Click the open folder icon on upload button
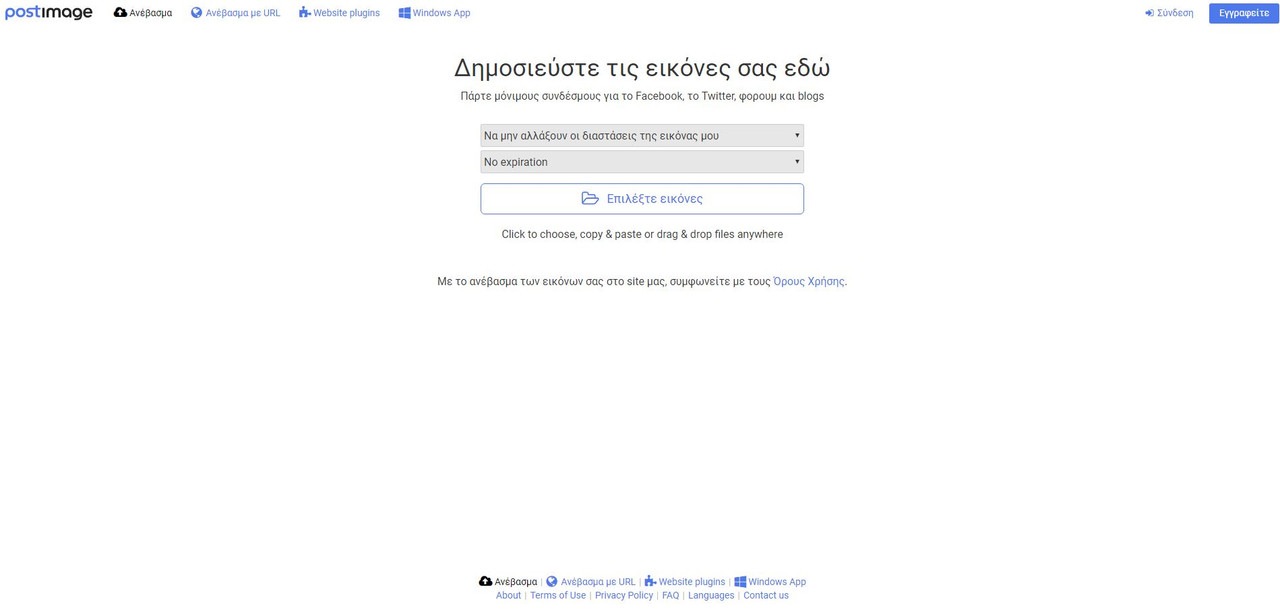The image size is (1280, 610). click(590, 199)
